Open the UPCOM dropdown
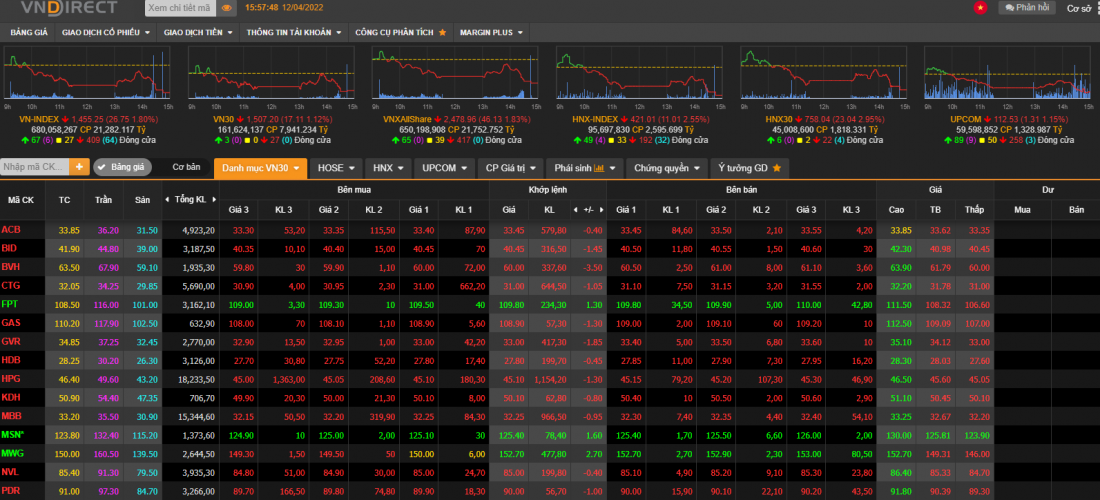Viewport: 1100px width, 500px height. [x=445, y=168]
